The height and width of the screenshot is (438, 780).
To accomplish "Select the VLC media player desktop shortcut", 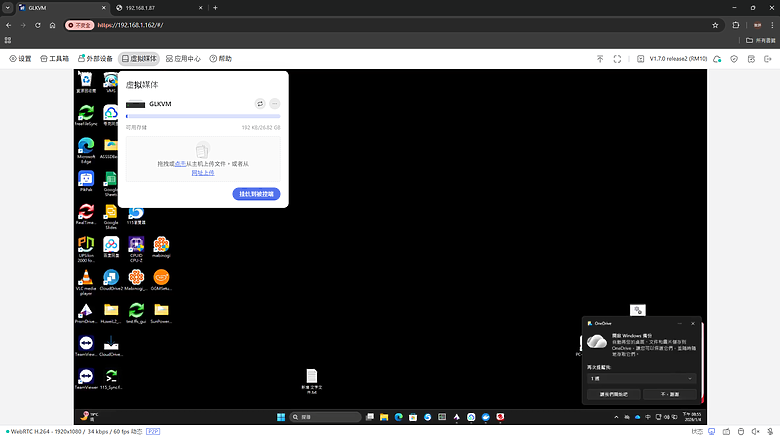I will (x=86, y=282).
